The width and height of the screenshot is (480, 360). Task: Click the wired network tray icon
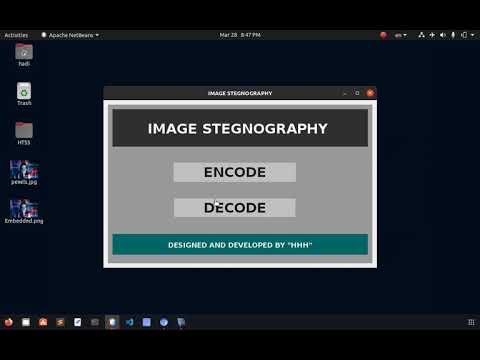point(421,35)
